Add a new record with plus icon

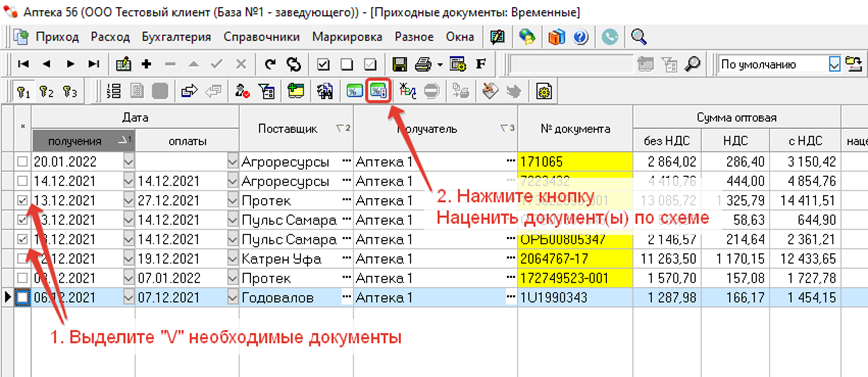click(147, 64)
